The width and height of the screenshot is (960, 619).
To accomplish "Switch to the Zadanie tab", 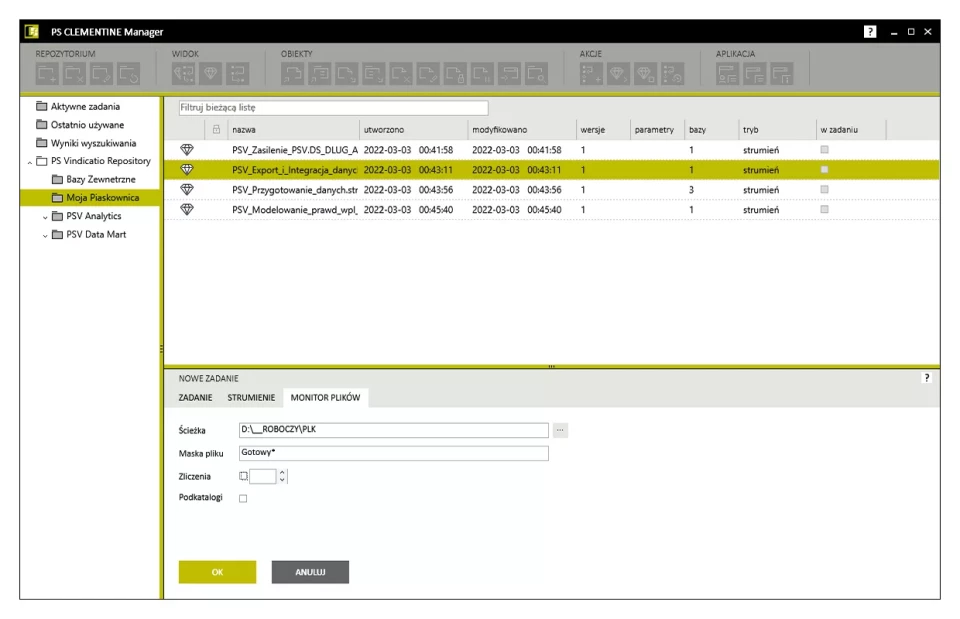I will click(195, 398).
